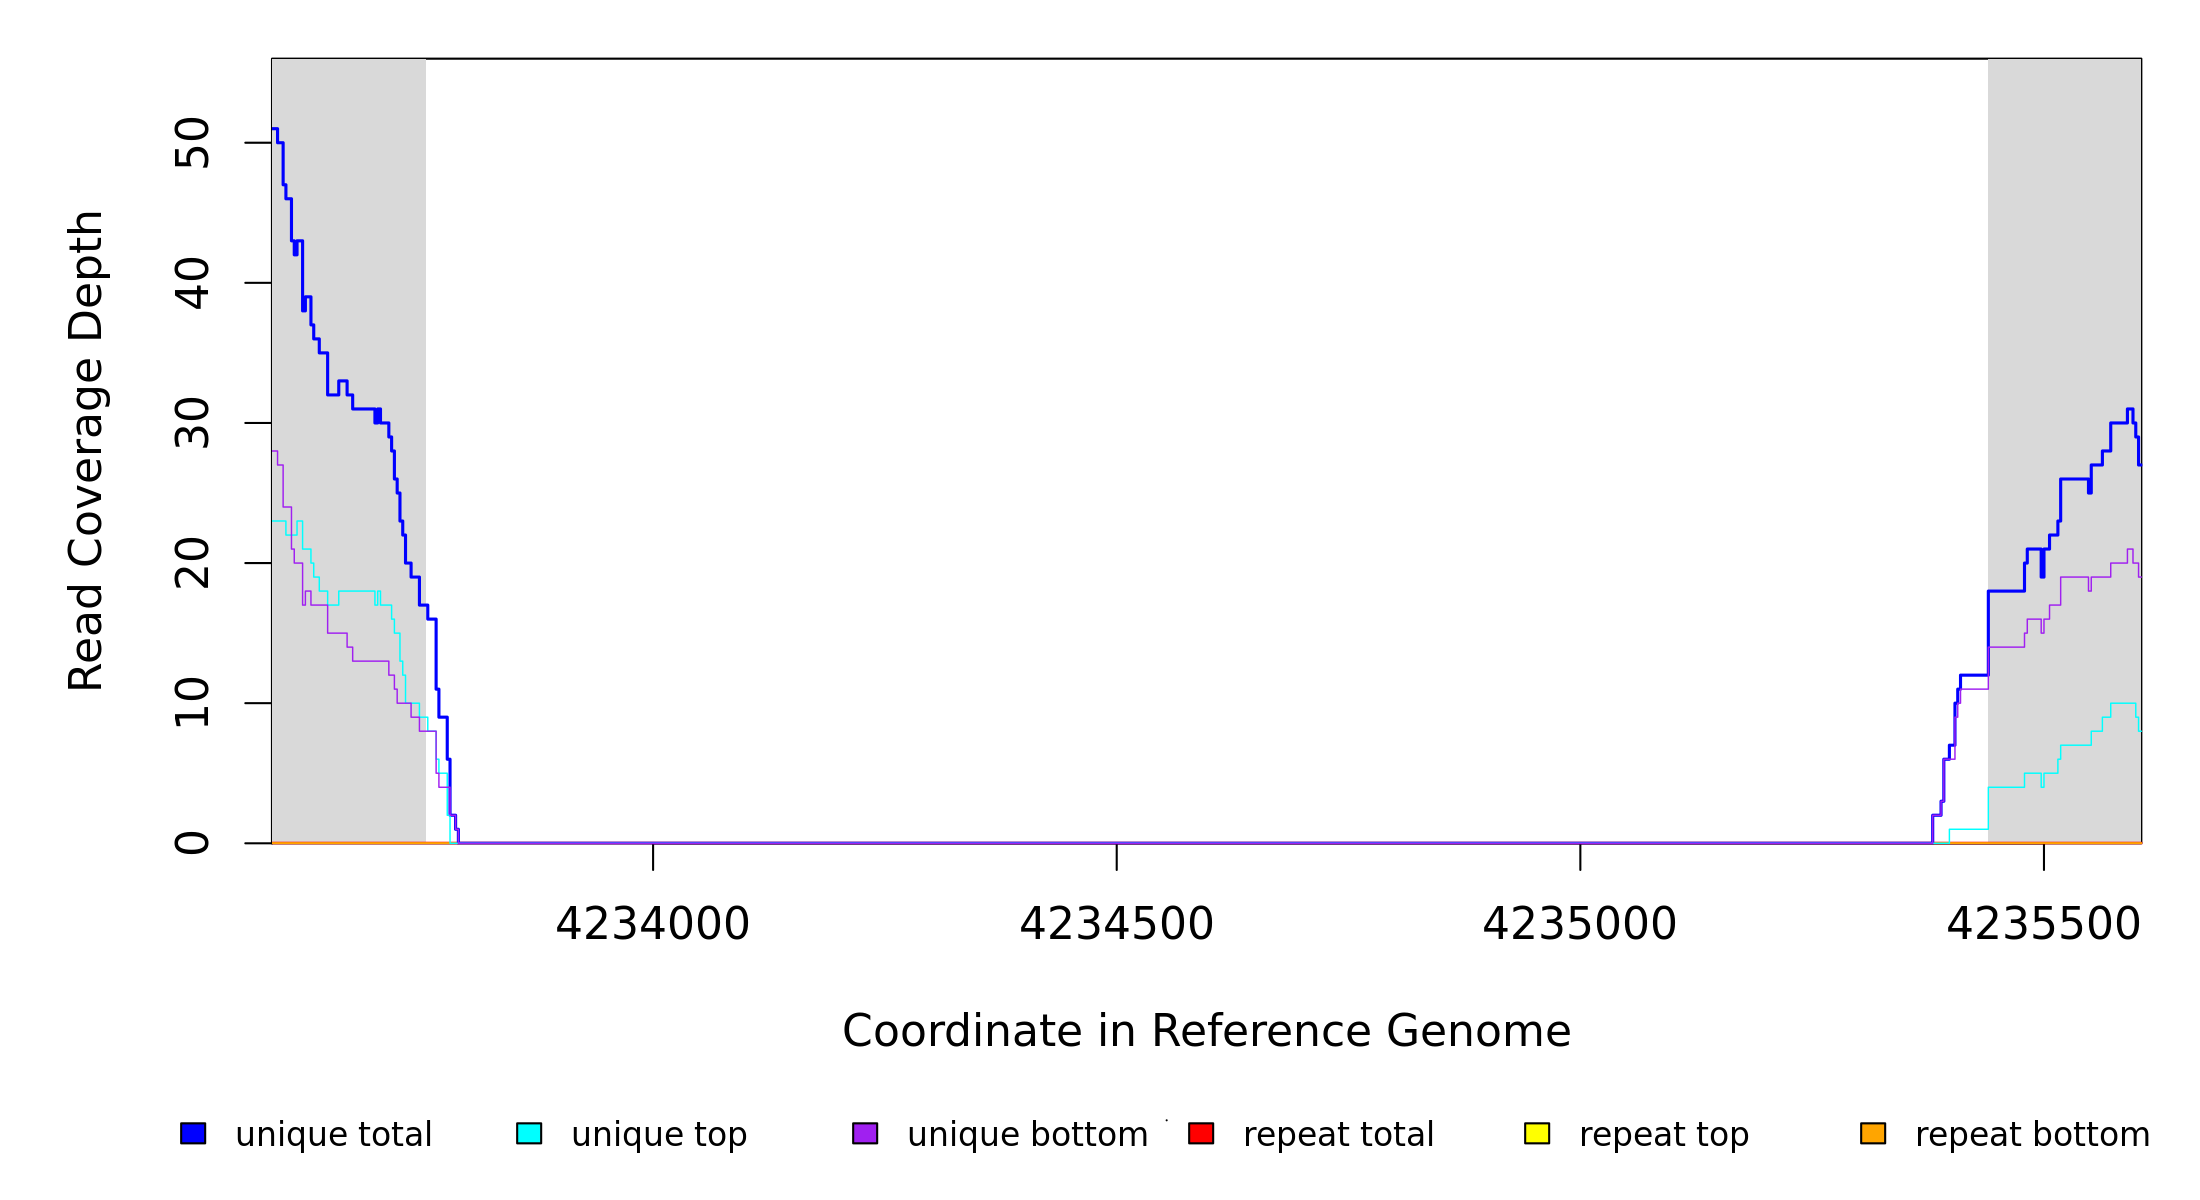The width and height of the screenshot is (2200, 1200).
Task: Click the 4235500 x-axis tick label
Action: click(x=2043, y=924)
